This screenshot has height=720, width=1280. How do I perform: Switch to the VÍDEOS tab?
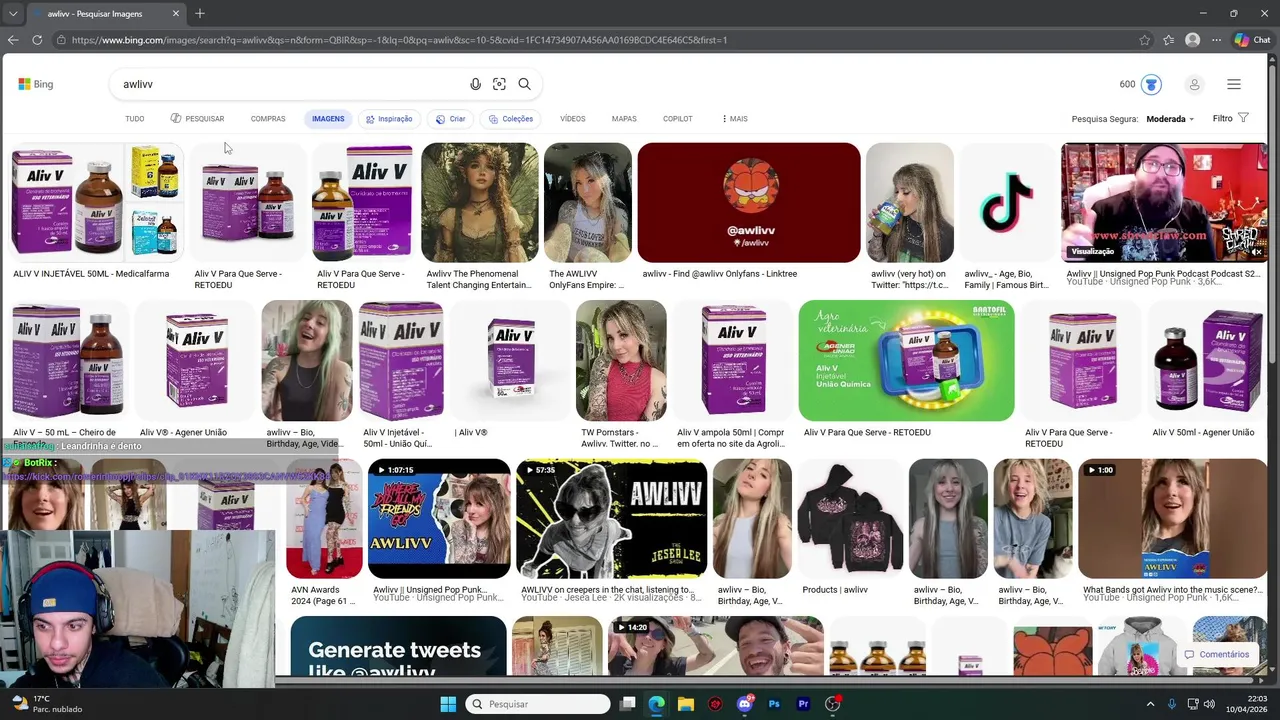pos(573,119)
